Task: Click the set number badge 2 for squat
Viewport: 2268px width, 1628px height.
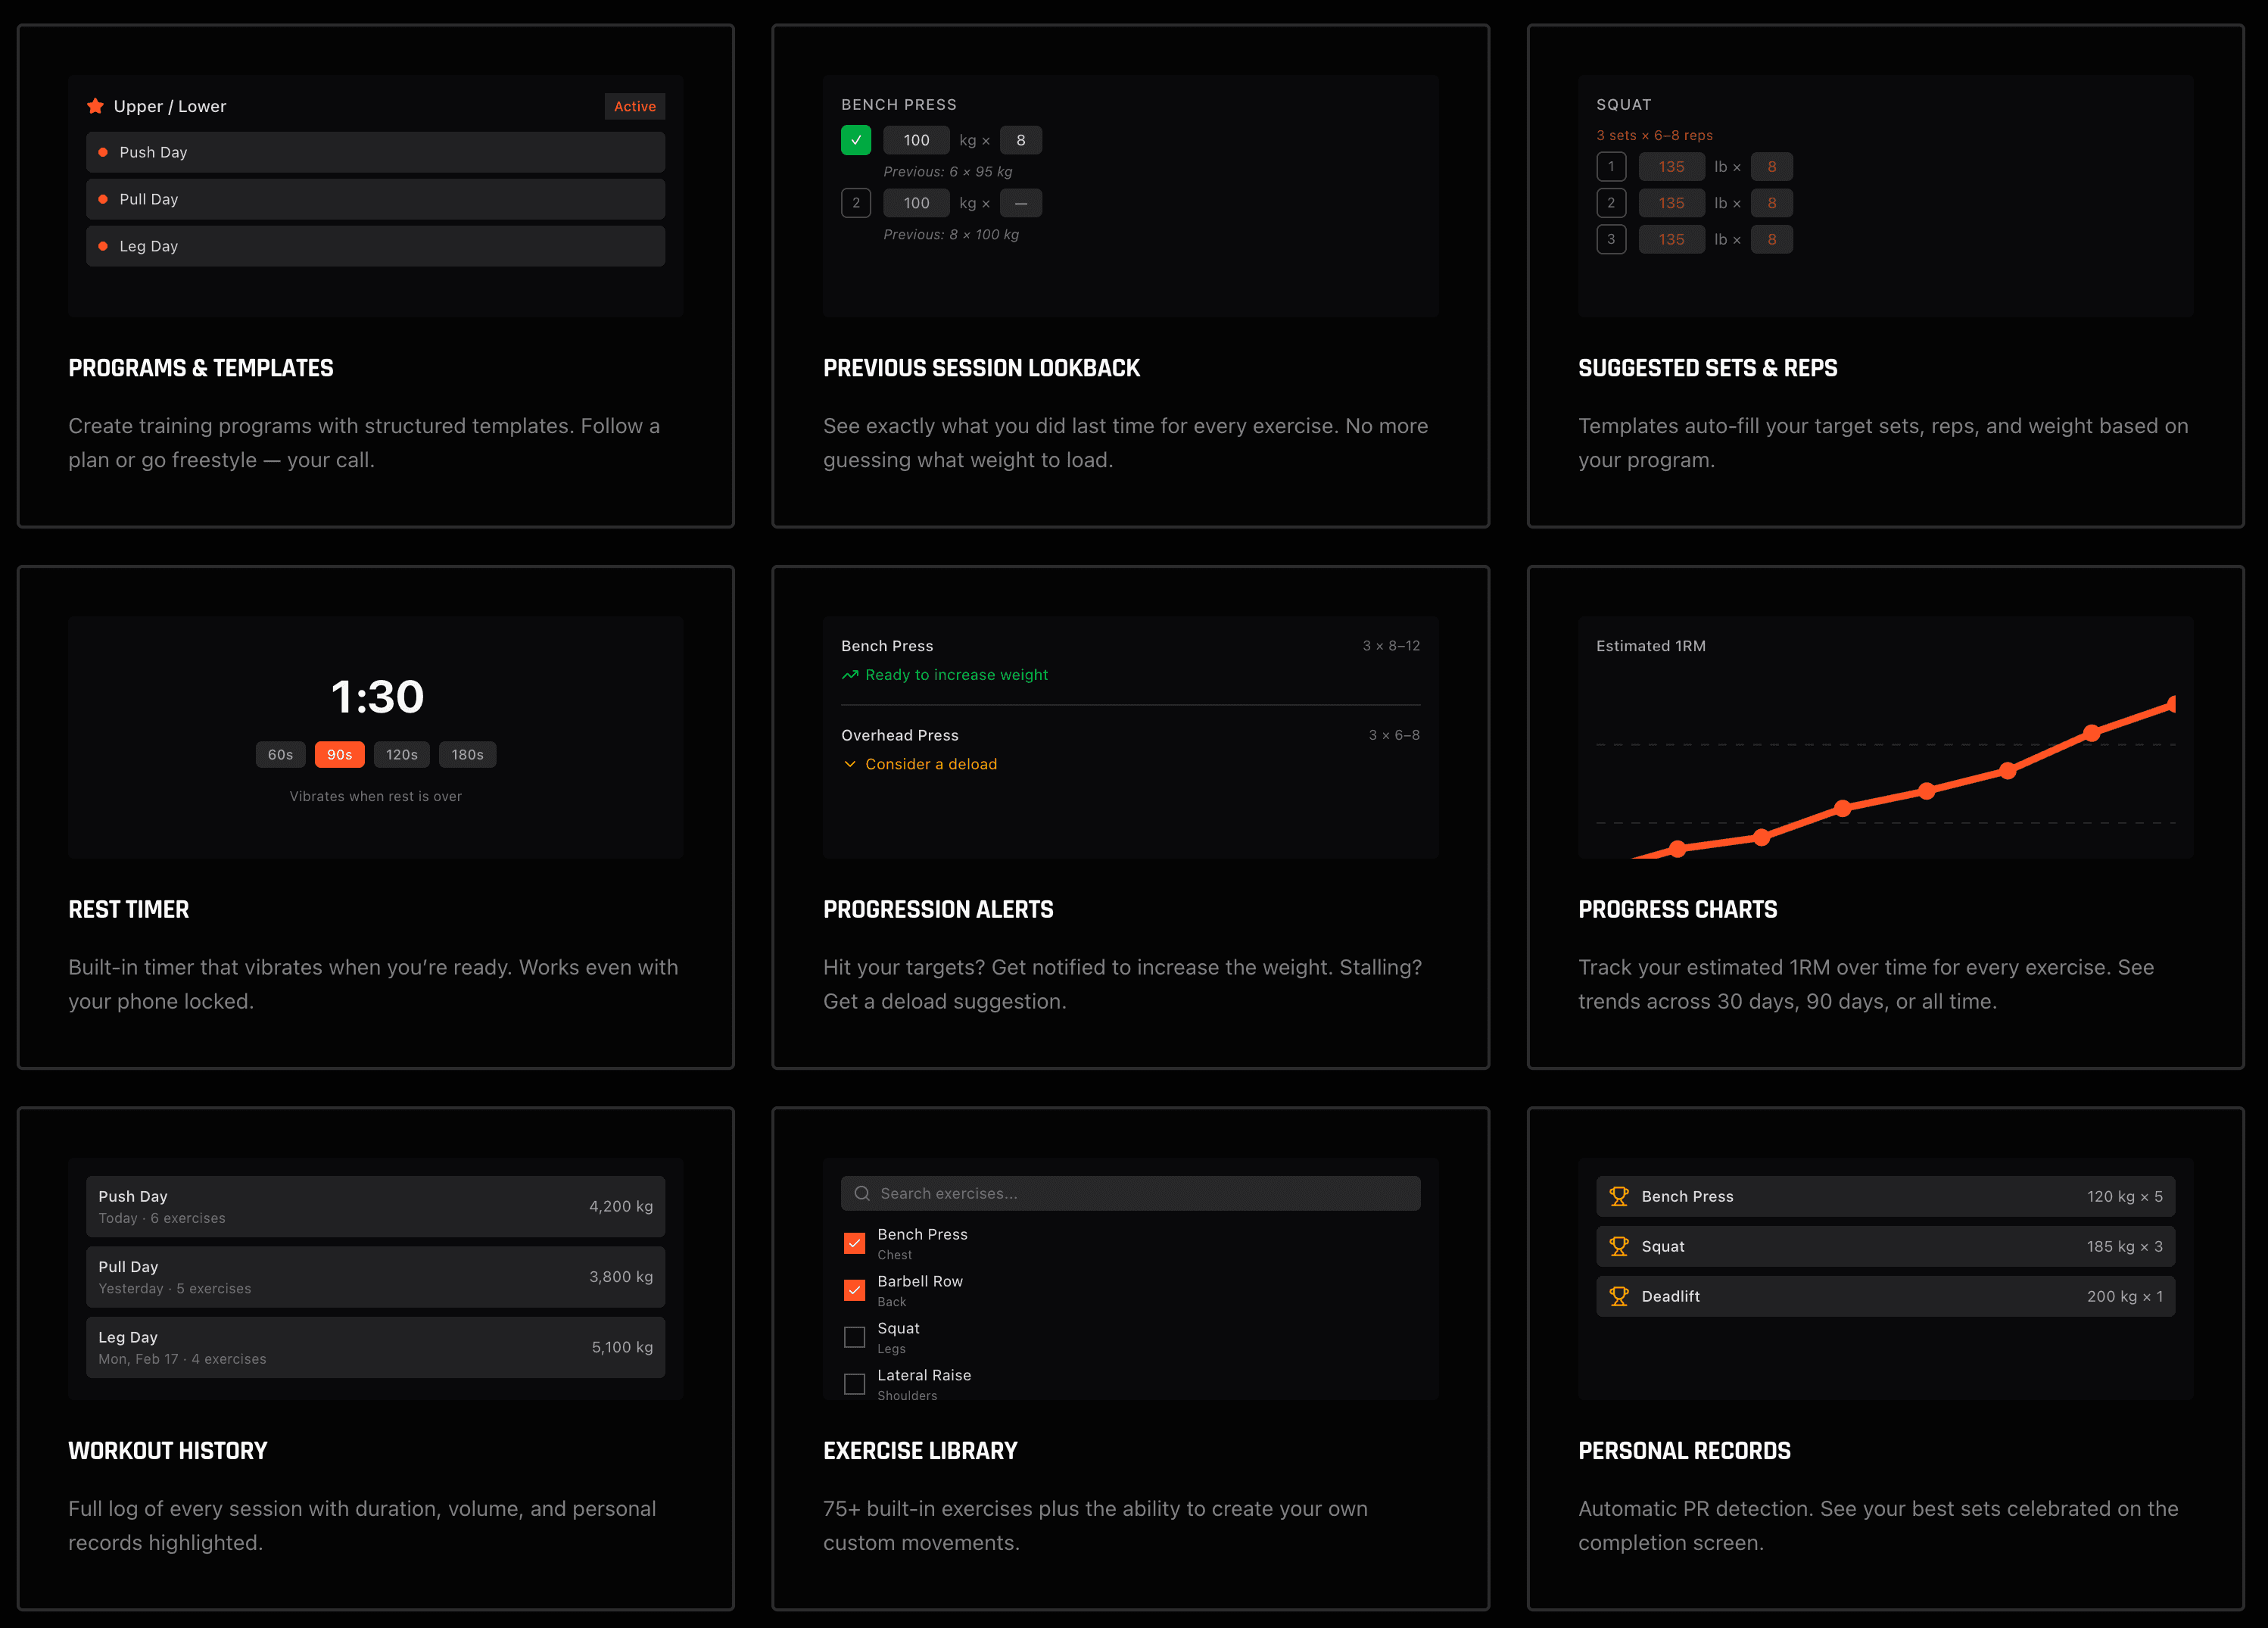Action: tap(1612, 203)
